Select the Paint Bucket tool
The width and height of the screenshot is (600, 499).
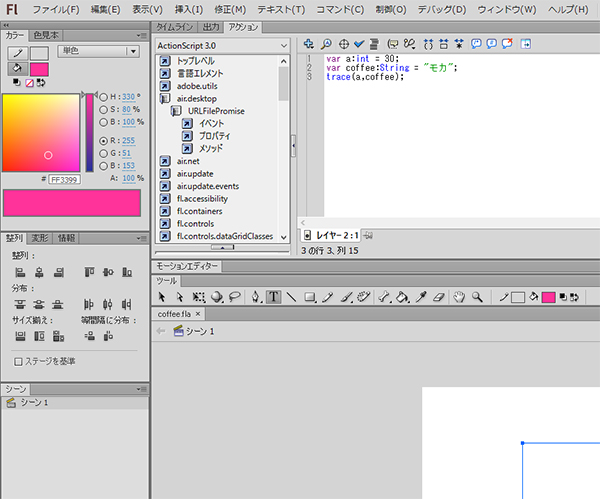tap(402, 297)
